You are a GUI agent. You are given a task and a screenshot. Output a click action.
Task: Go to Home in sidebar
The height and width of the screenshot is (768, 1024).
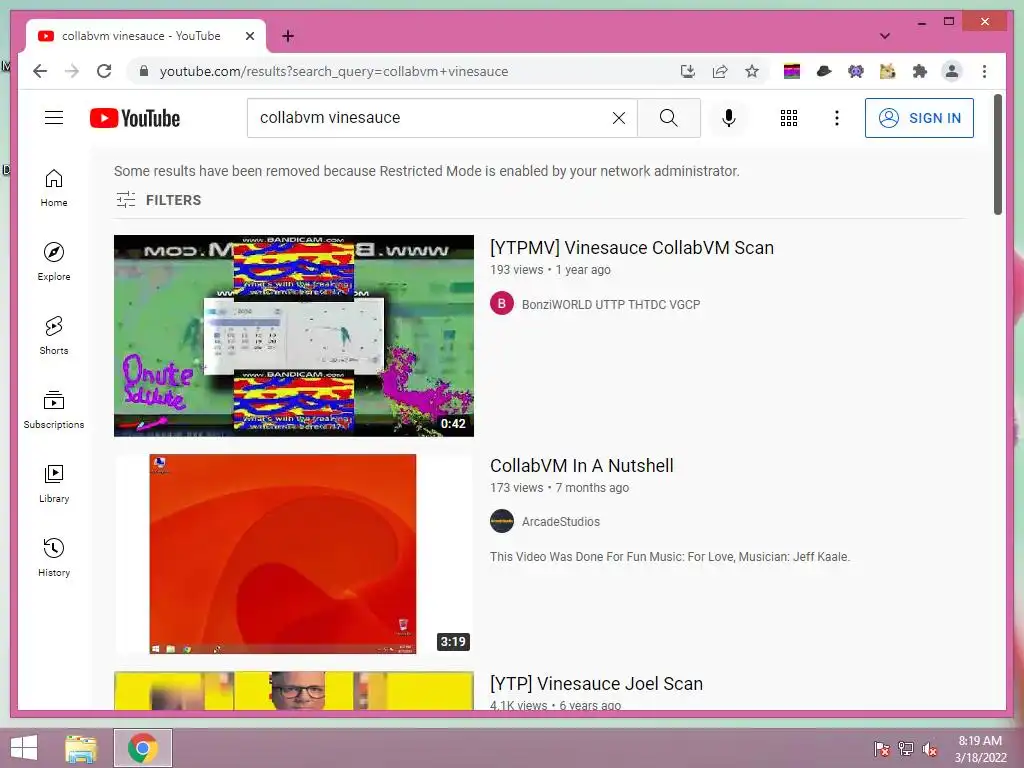point(54,188)
